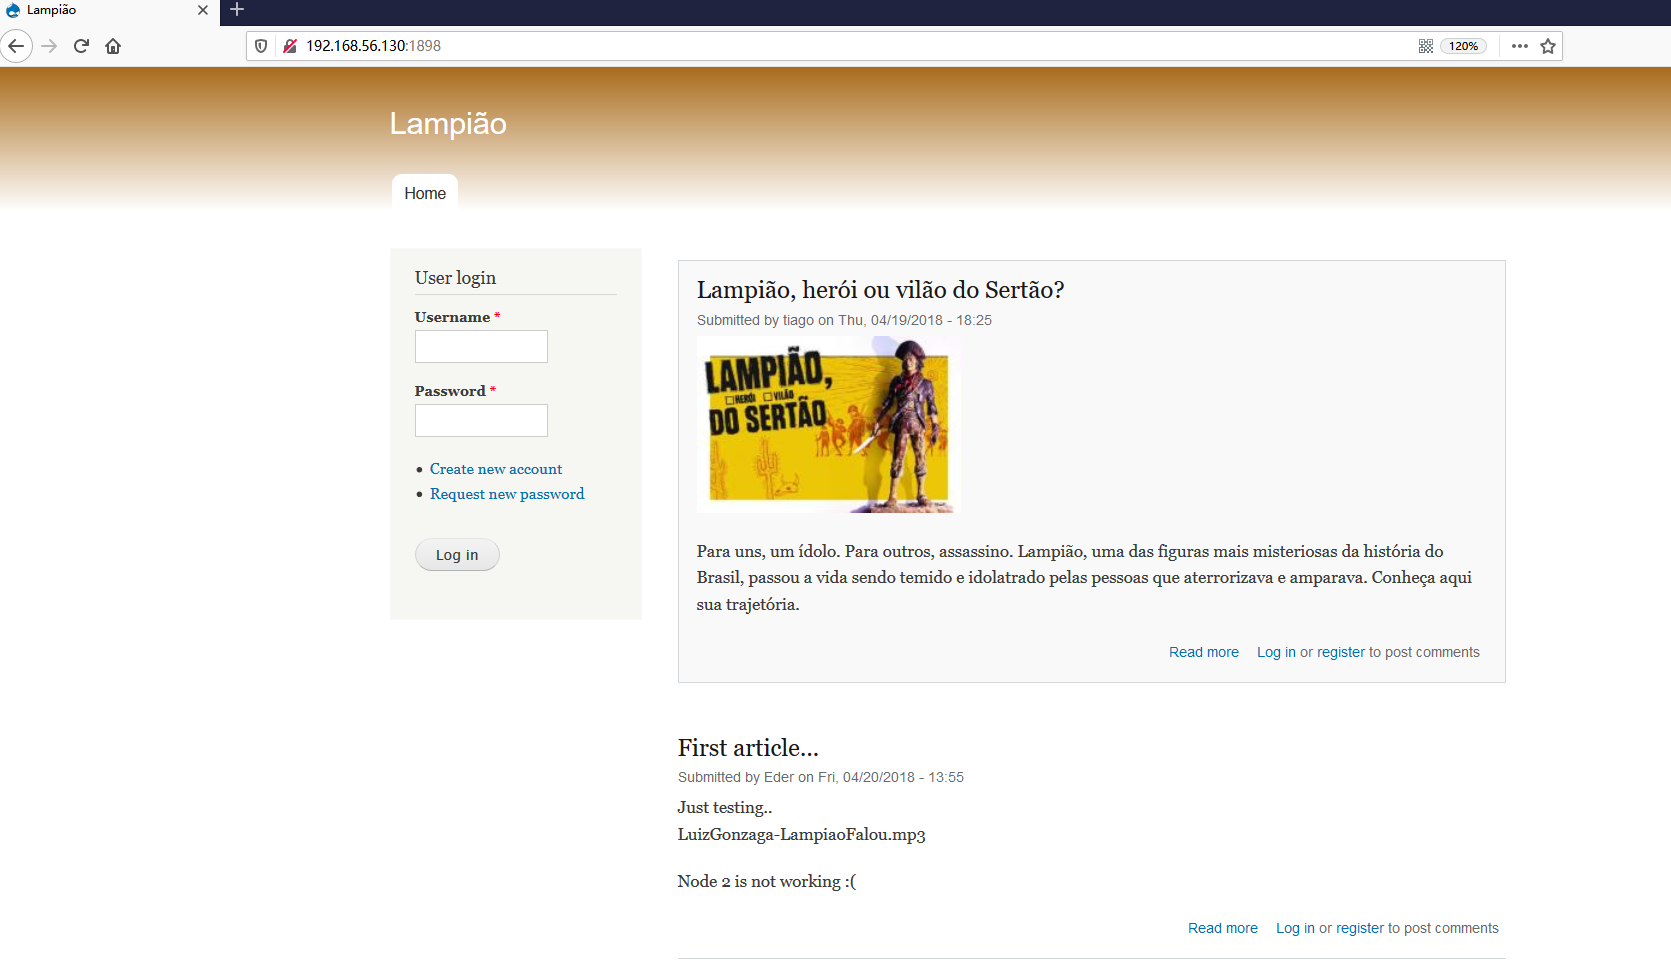Screen dimensions: 1671x961
Task: Go to the browser home icon
Action: 113,46
